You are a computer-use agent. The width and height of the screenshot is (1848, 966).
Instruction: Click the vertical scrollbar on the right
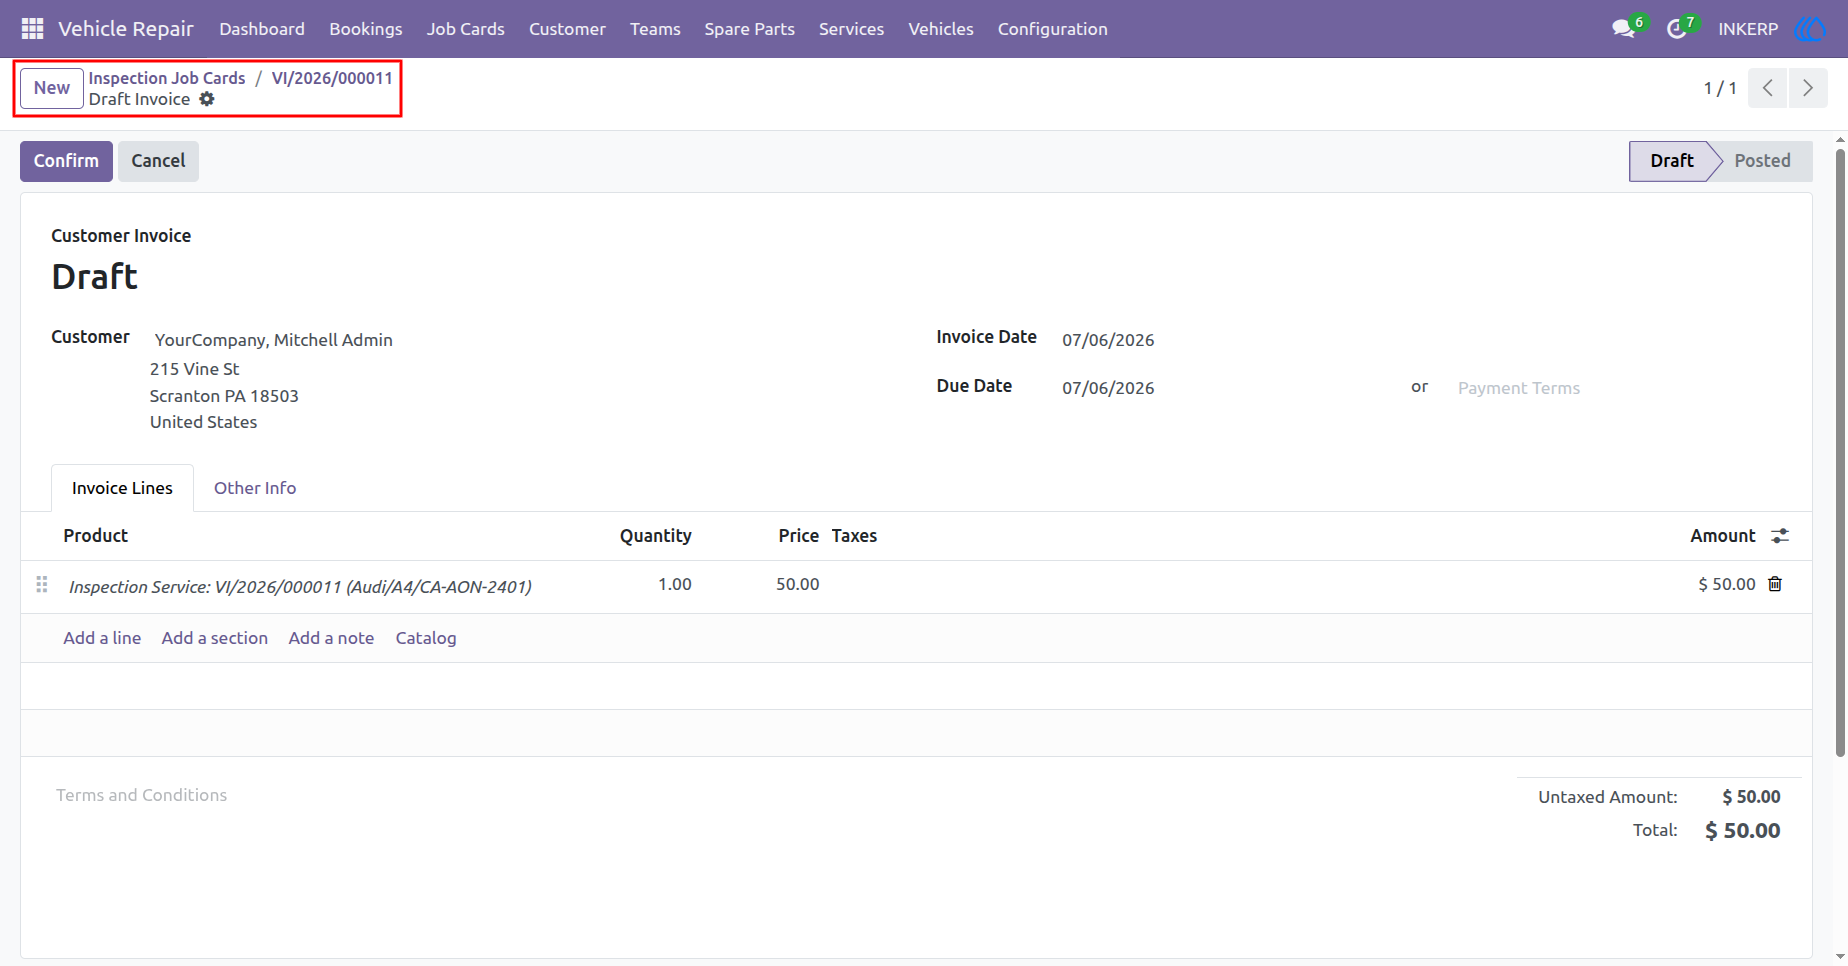(x=1840, y=450)
